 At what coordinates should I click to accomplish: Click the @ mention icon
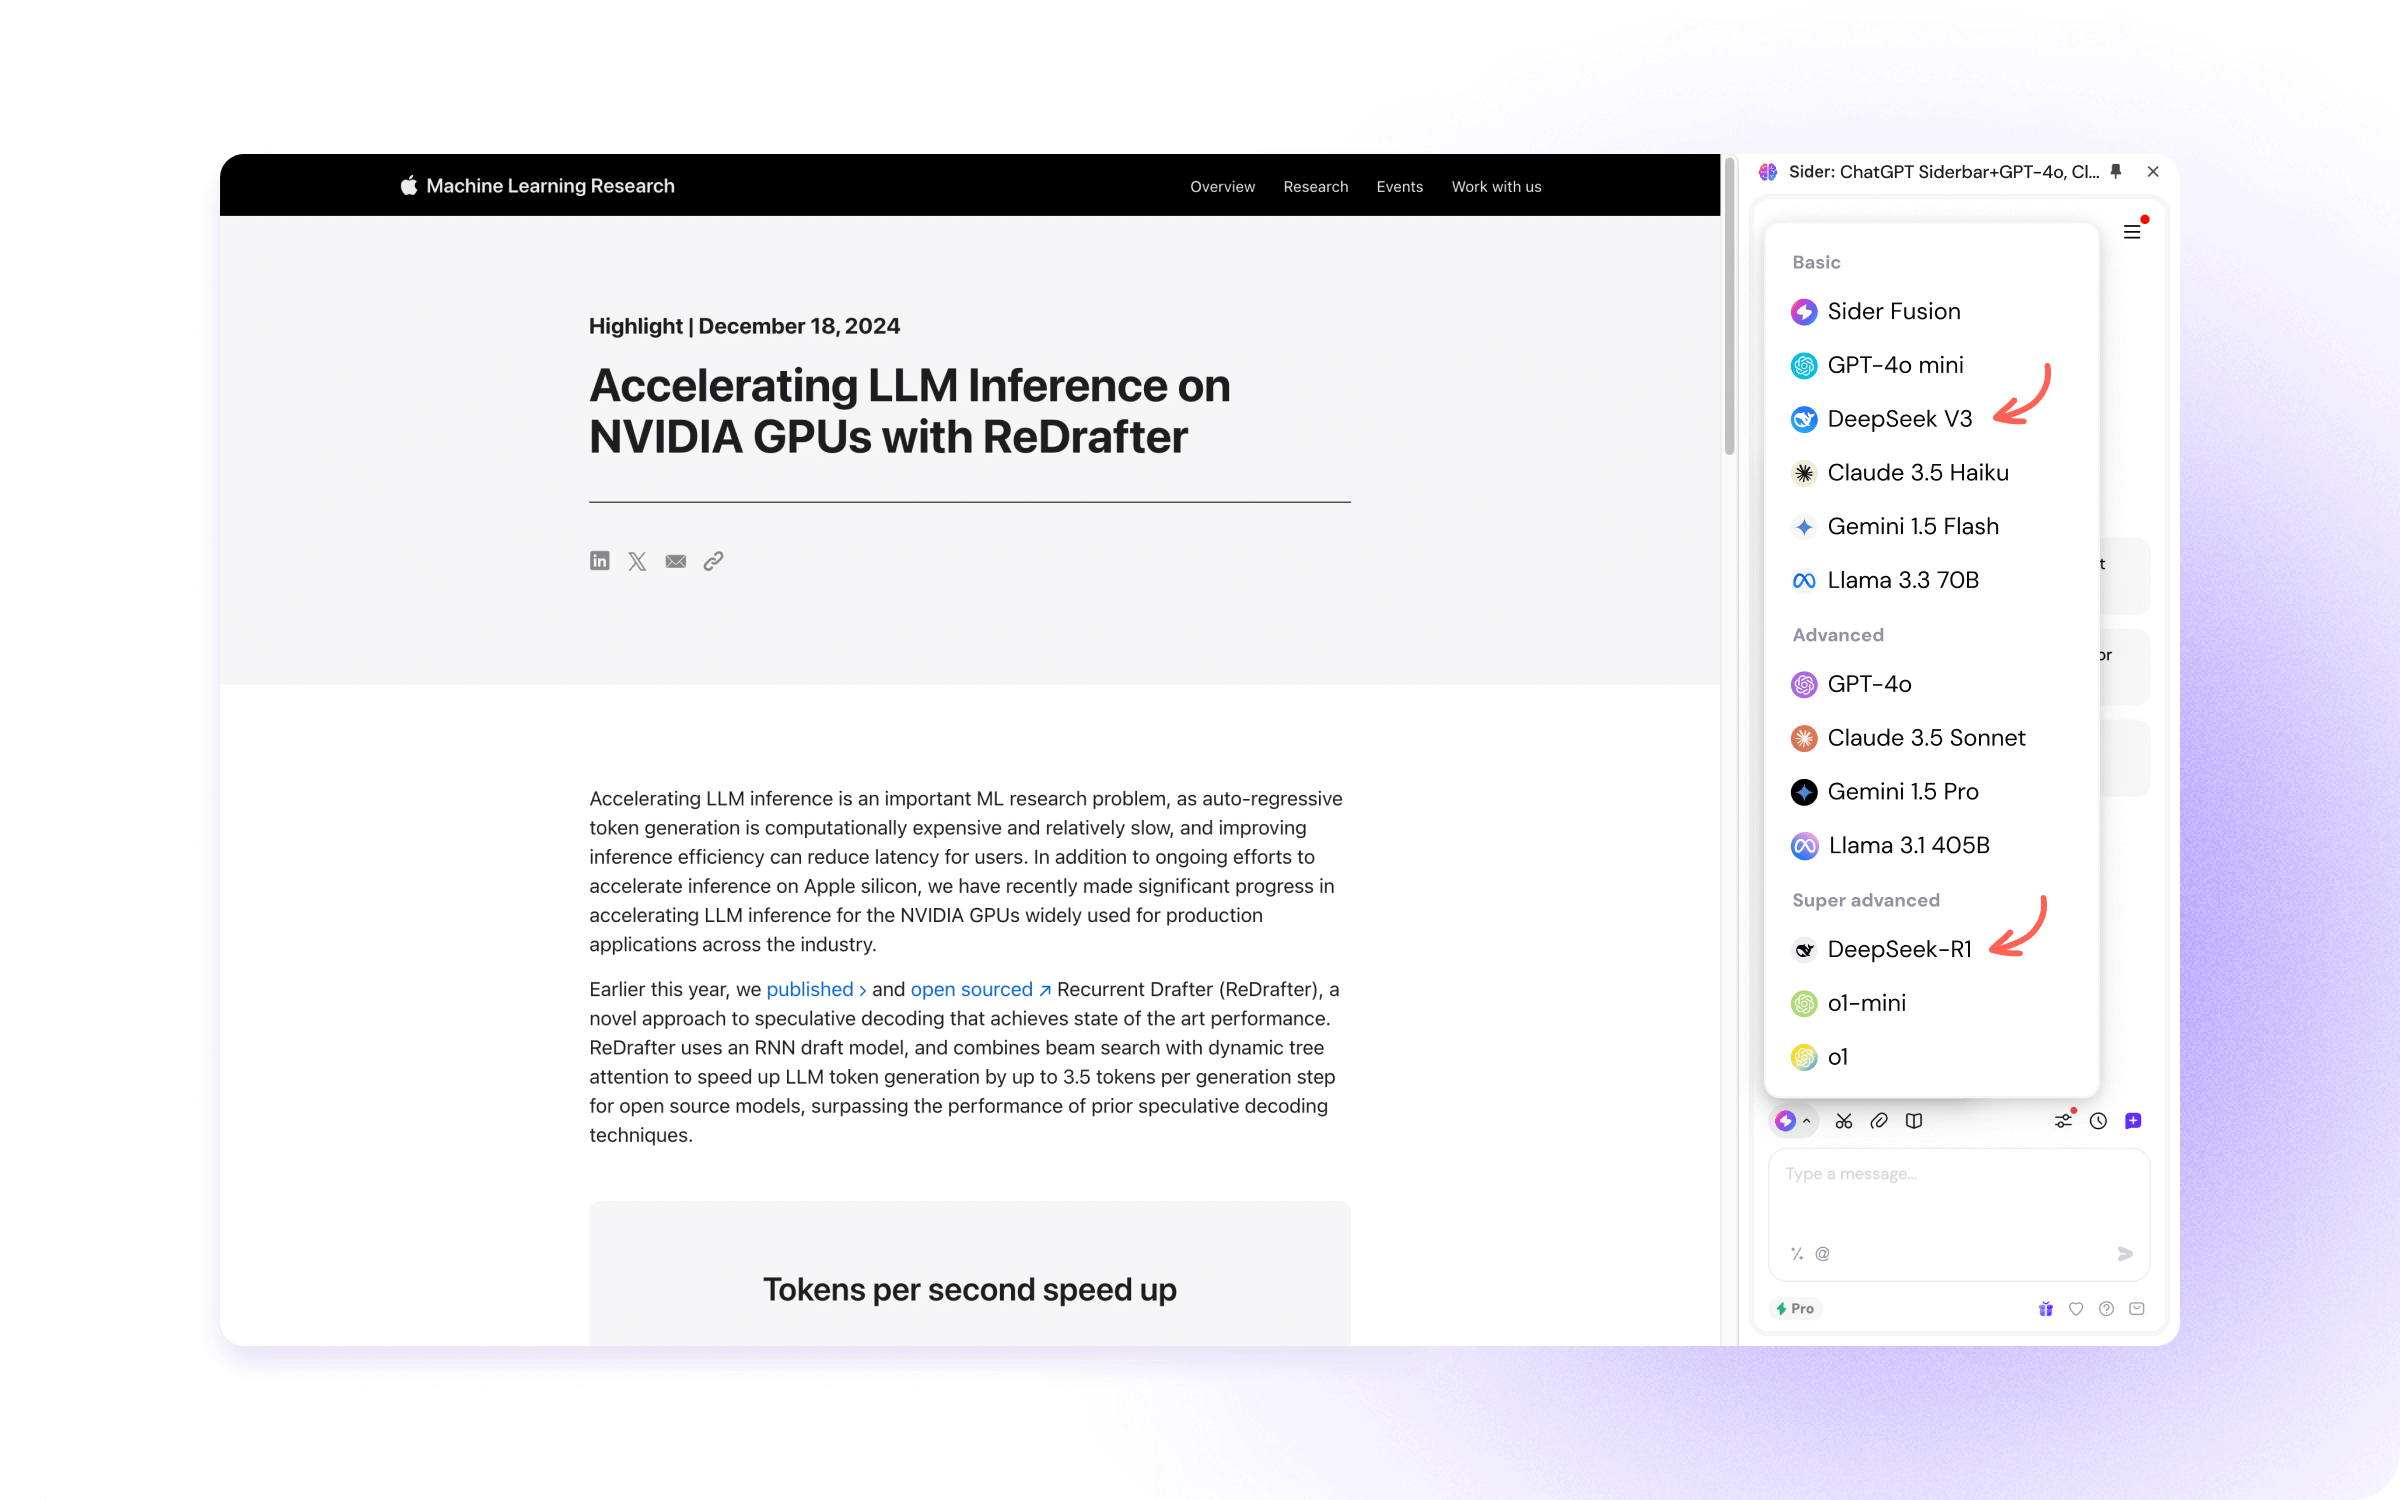(x=1822, y=1253)
